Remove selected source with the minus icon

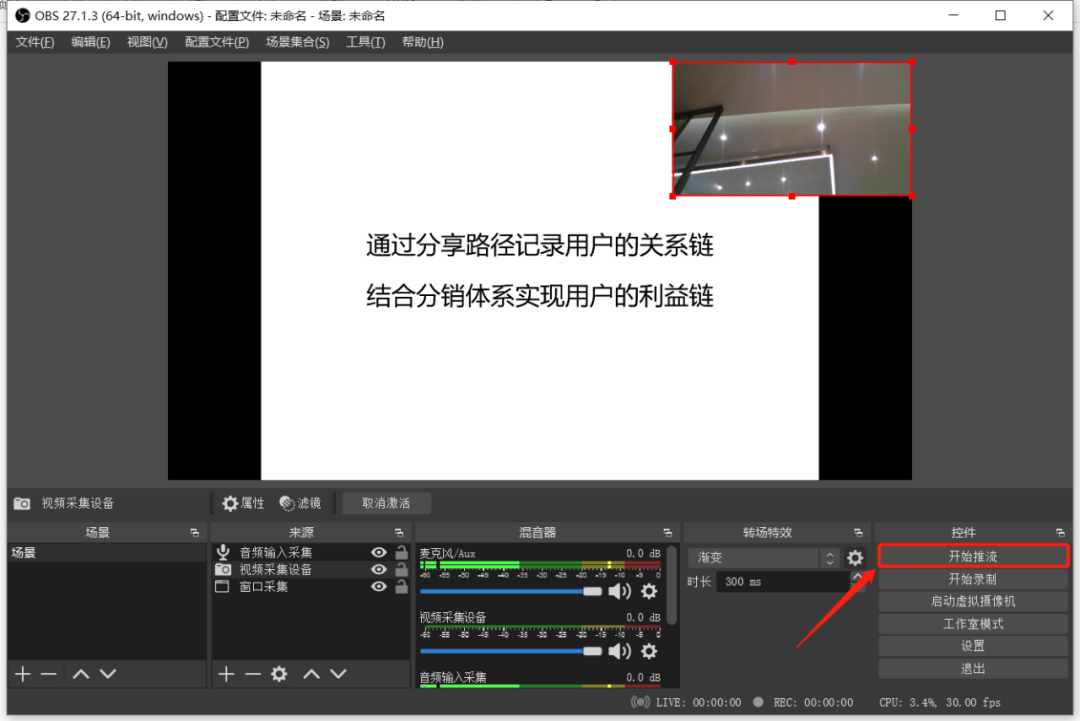(253, 674)
